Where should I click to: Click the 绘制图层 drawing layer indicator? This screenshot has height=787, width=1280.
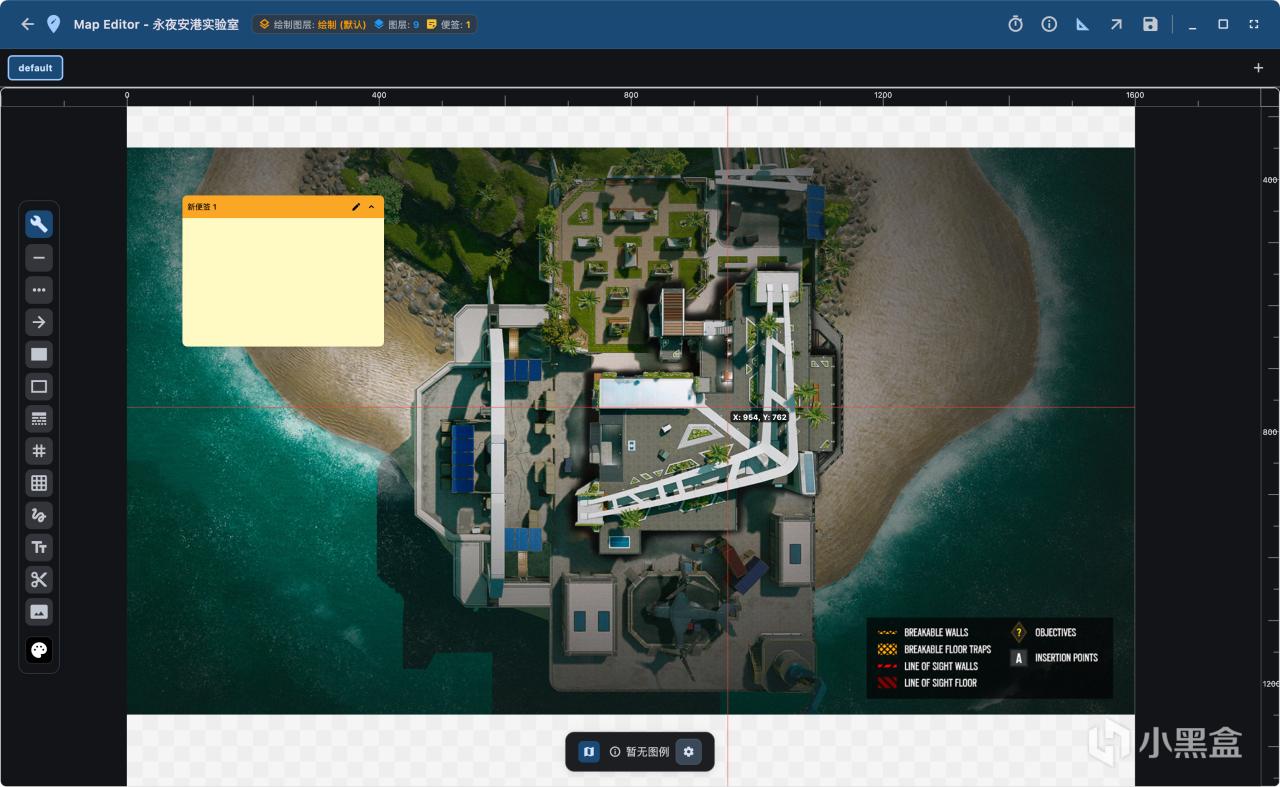pos(312,24)
